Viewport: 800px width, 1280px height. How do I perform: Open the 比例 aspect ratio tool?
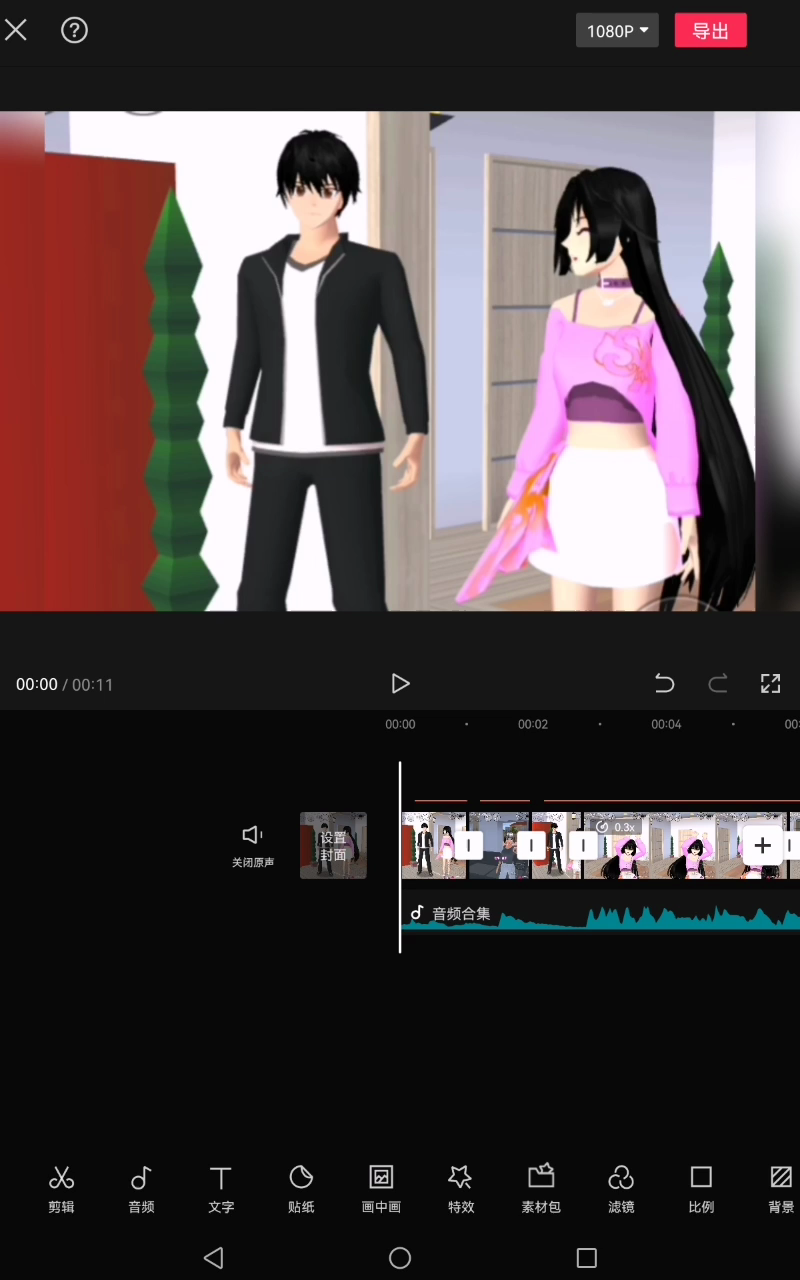tap(701, 1188)
